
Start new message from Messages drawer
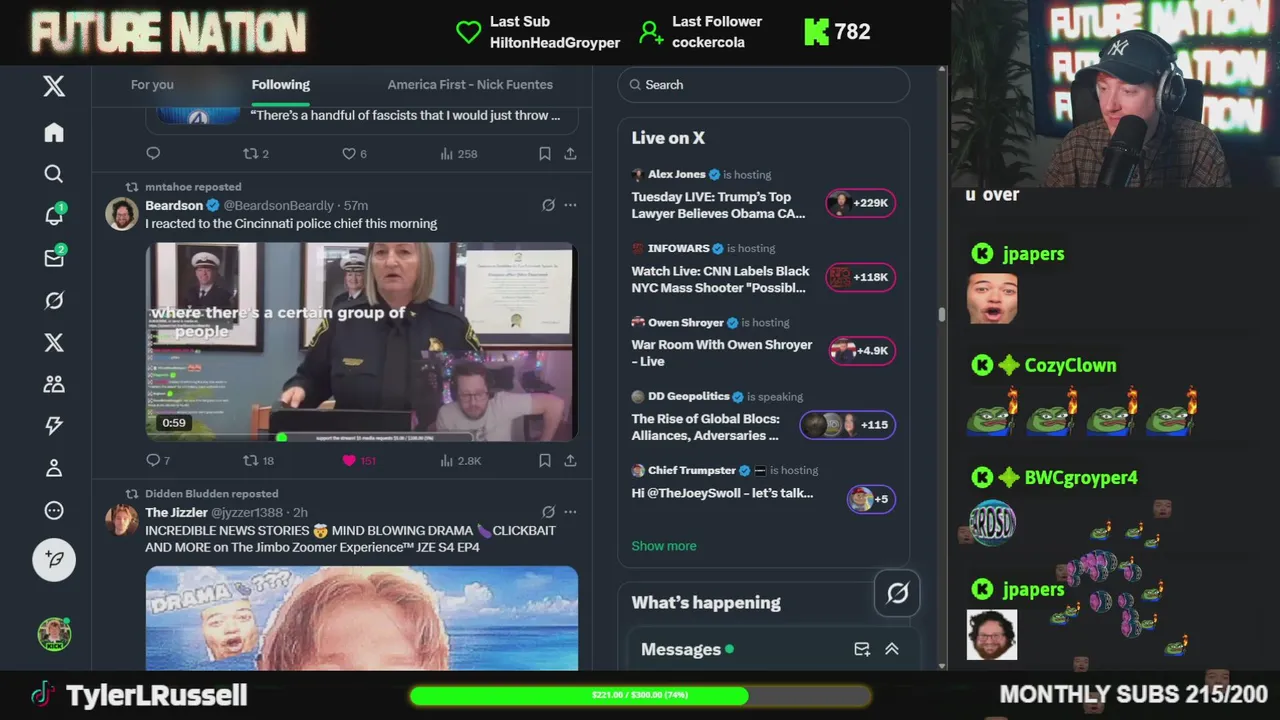(x=862, y=649)
